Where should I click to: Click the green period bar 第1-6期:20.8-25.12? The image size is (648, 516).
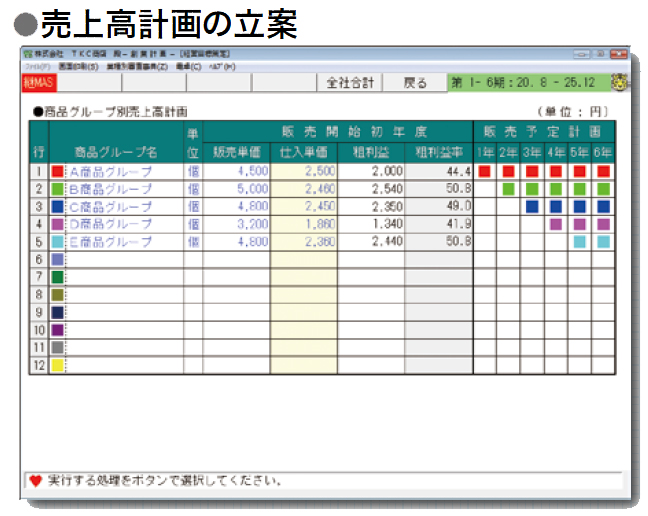pos(530,83)
